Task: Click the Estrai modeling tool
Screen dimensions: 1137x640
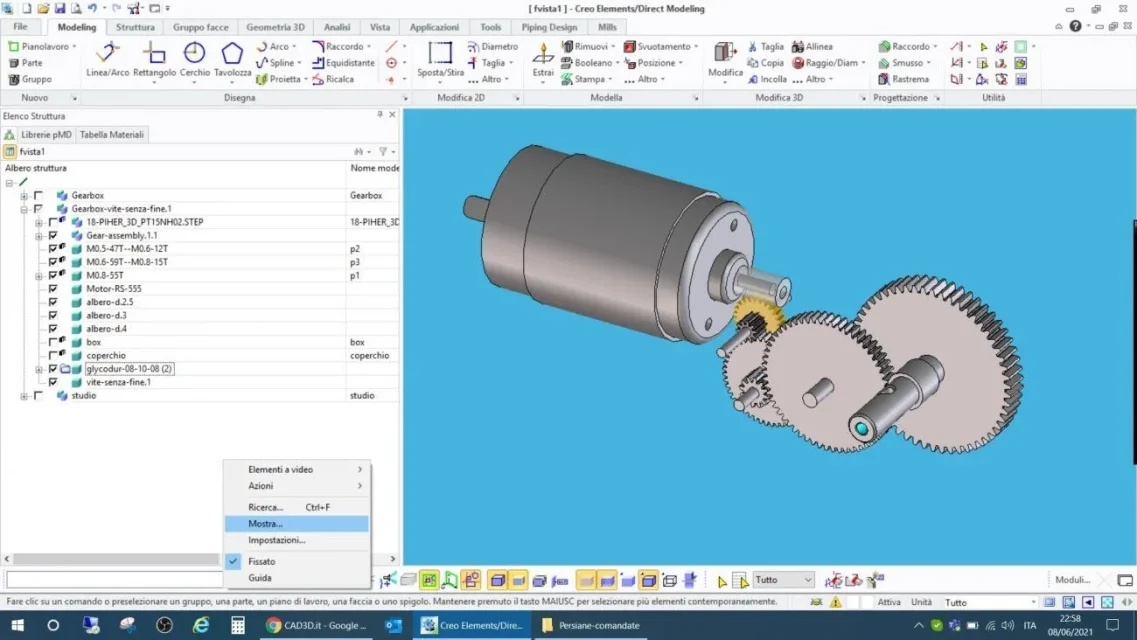Action: pos(542,59)
